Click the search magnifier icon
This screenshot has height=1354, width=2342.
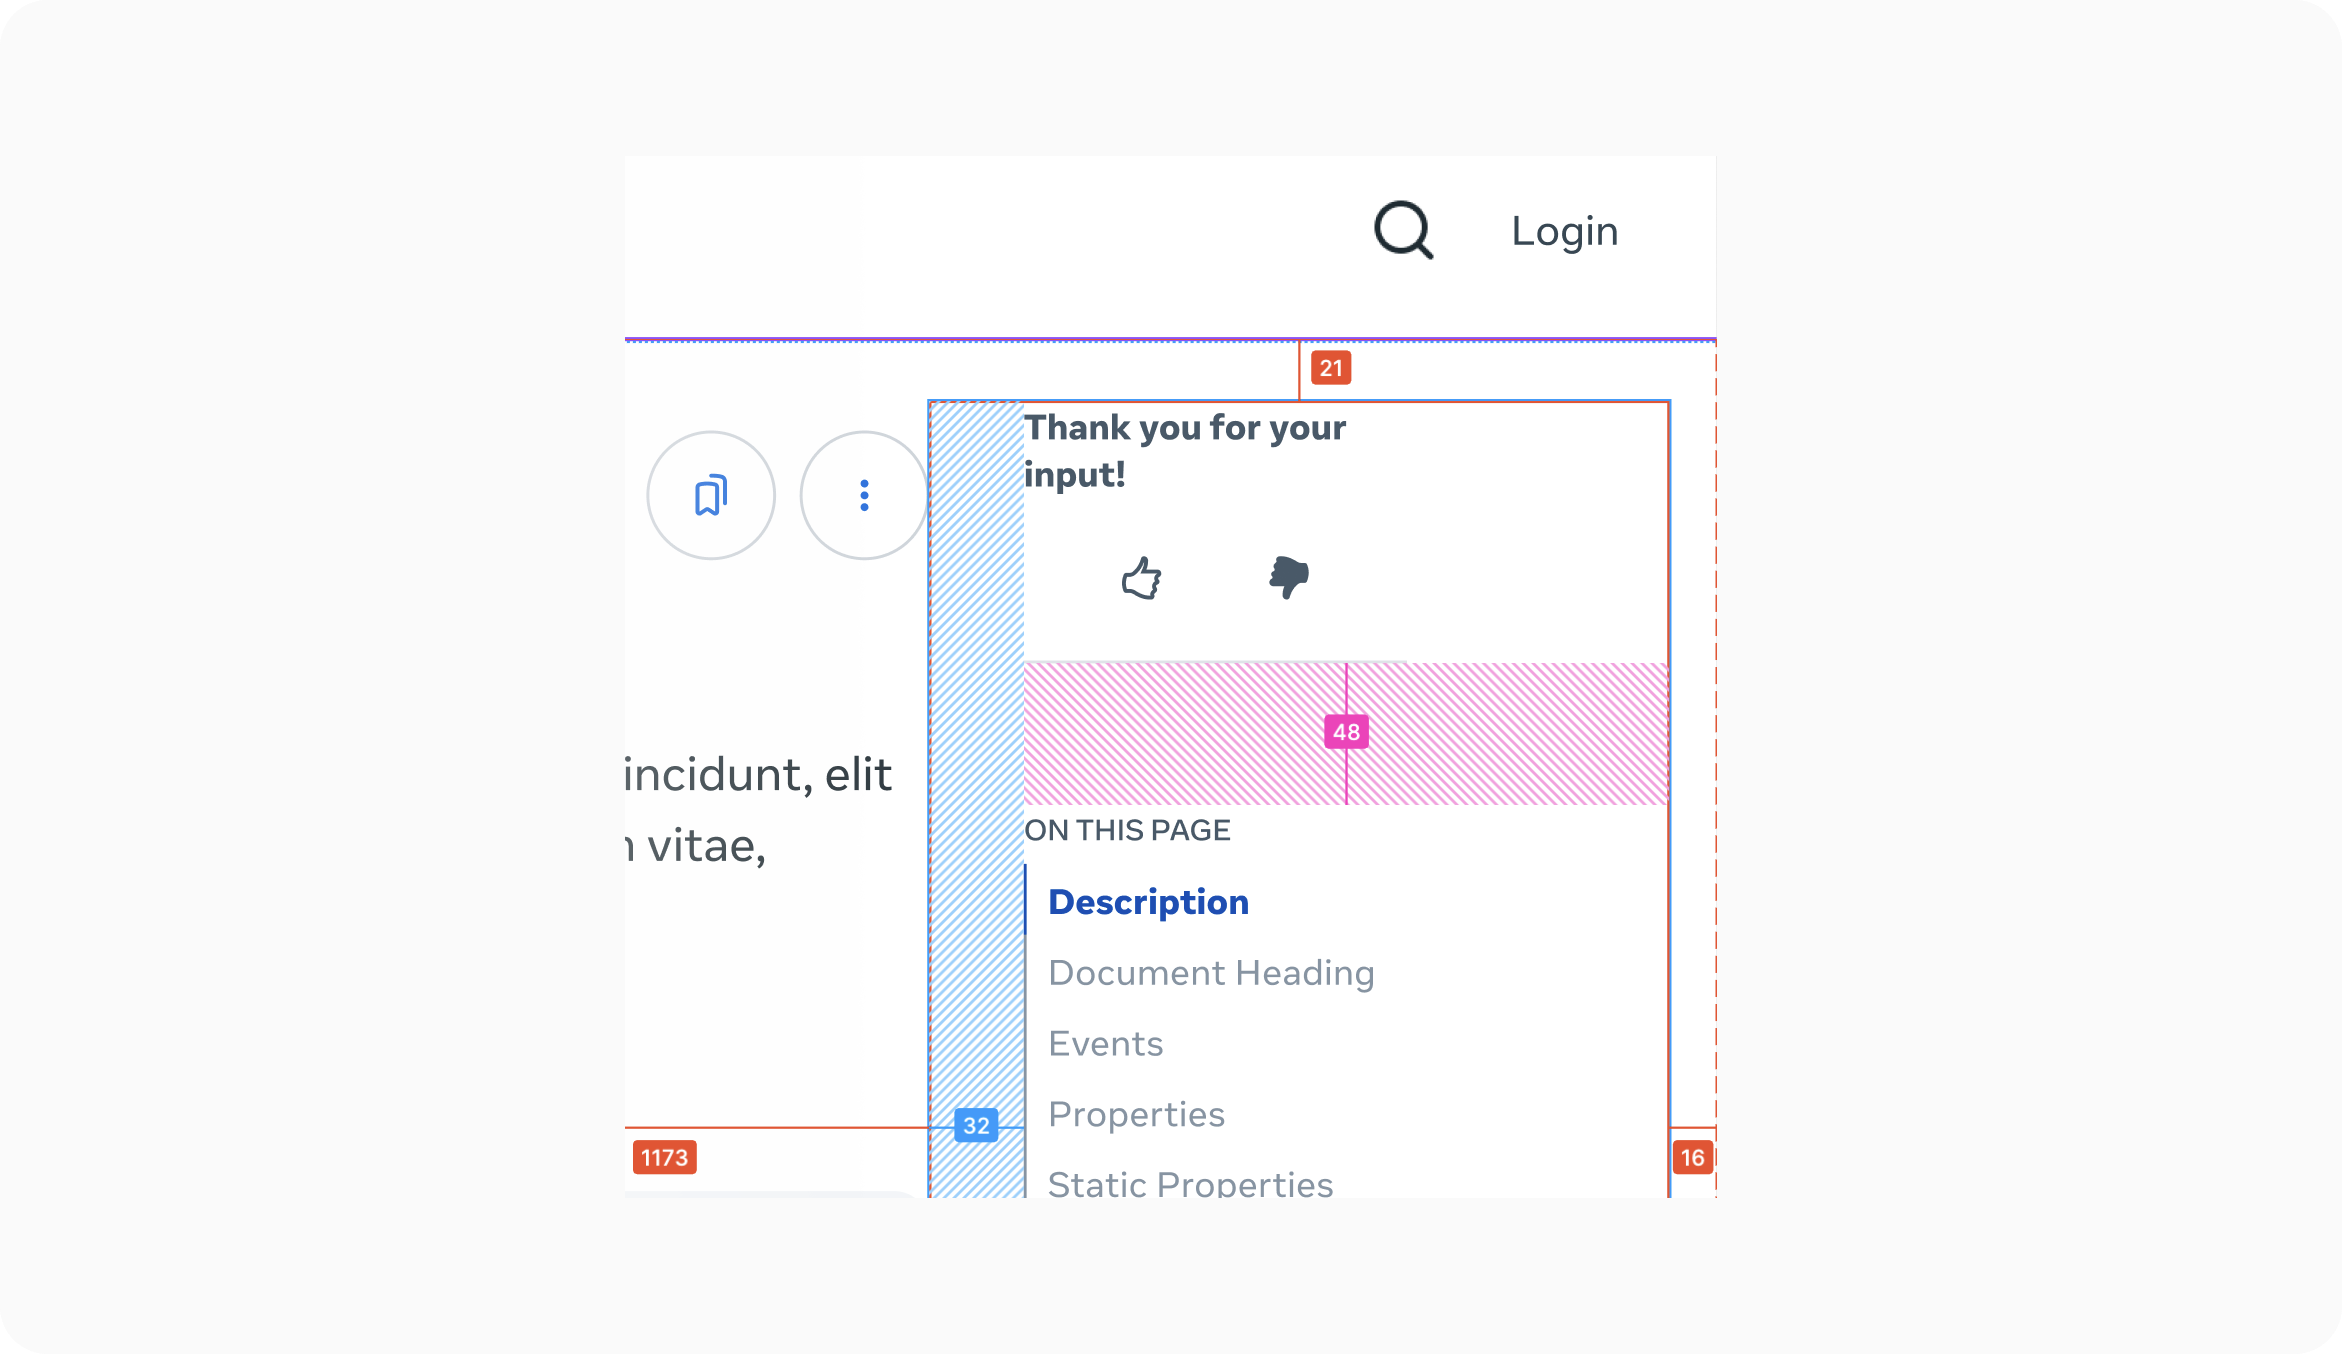[x=1403, y=230]
